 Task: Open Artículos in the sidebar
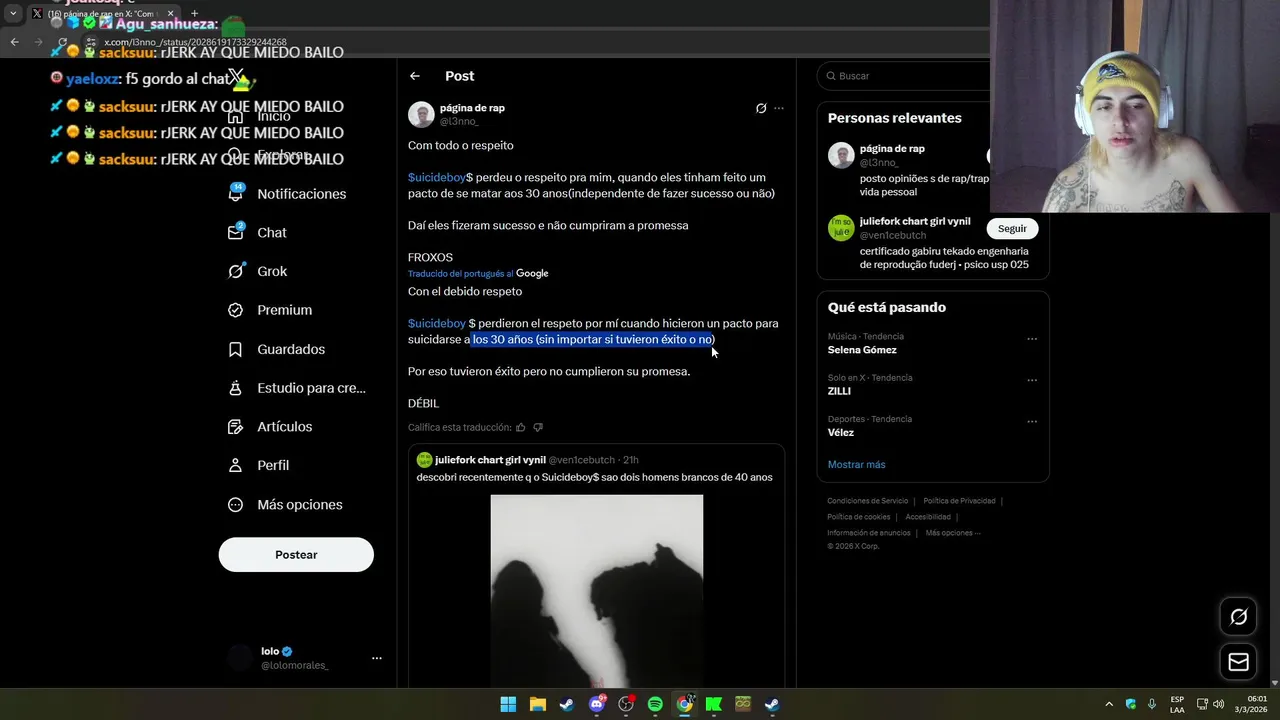(270, 427)
